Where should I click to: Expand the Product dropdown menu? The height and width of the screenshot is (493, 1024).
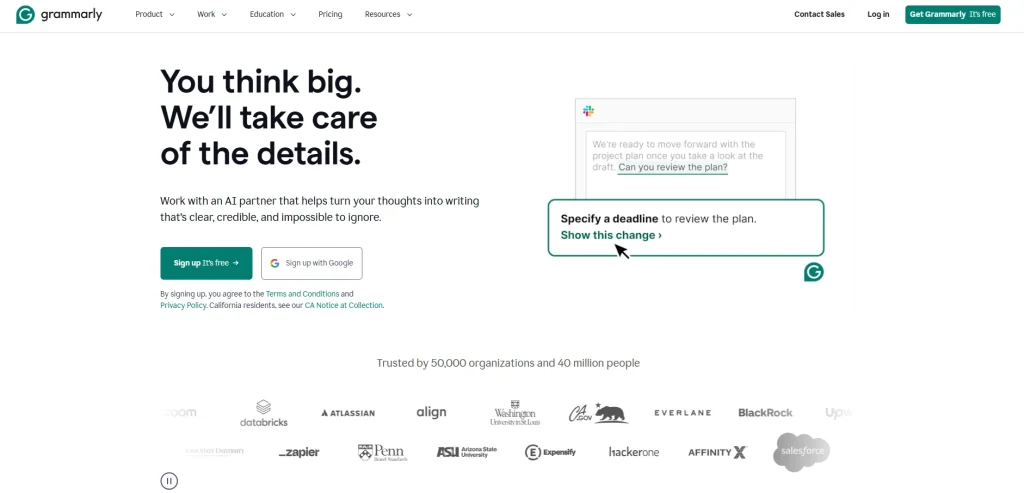point(155,14)
